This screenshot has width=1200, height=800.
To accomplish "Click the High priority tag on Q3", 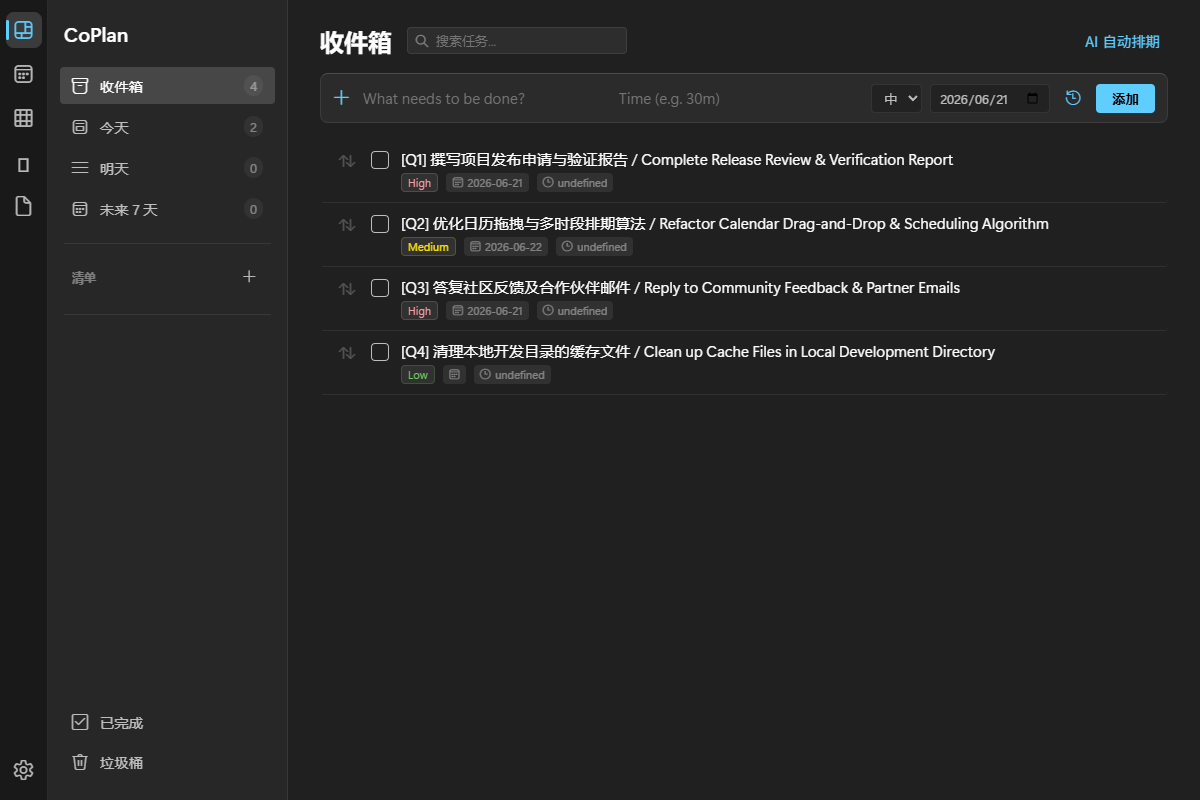I will [x=419, y=311].
